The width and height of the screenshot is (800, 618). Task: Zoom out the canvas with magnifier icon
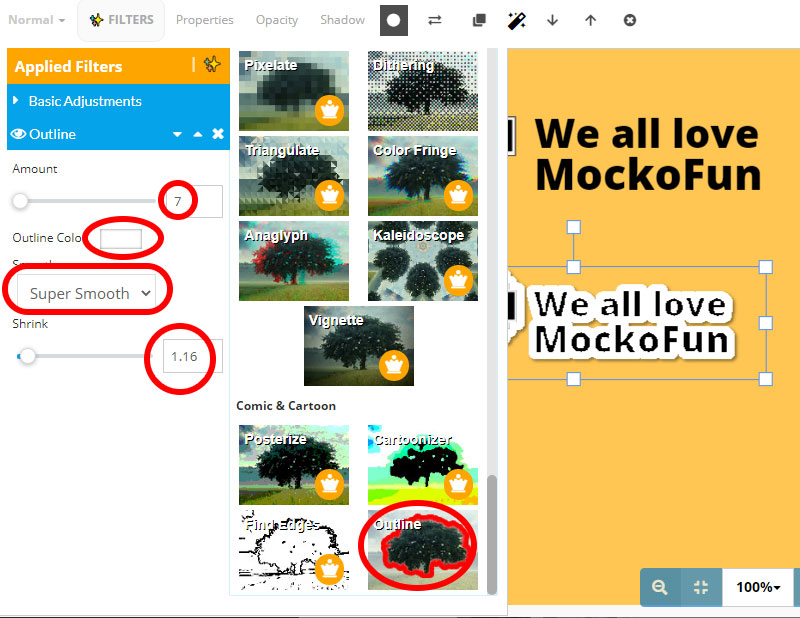click(660, 587)
